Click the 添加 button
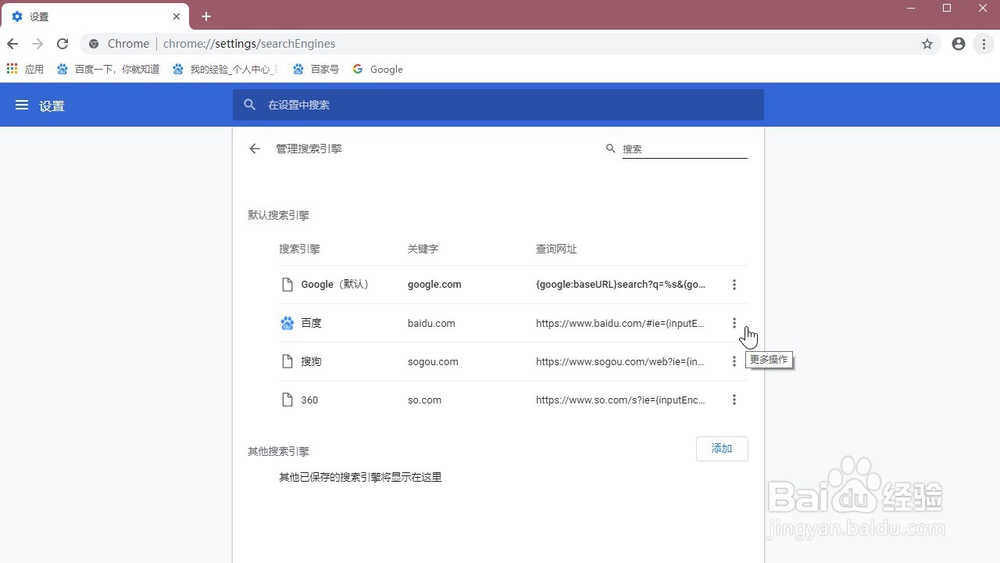 (722, 449)
